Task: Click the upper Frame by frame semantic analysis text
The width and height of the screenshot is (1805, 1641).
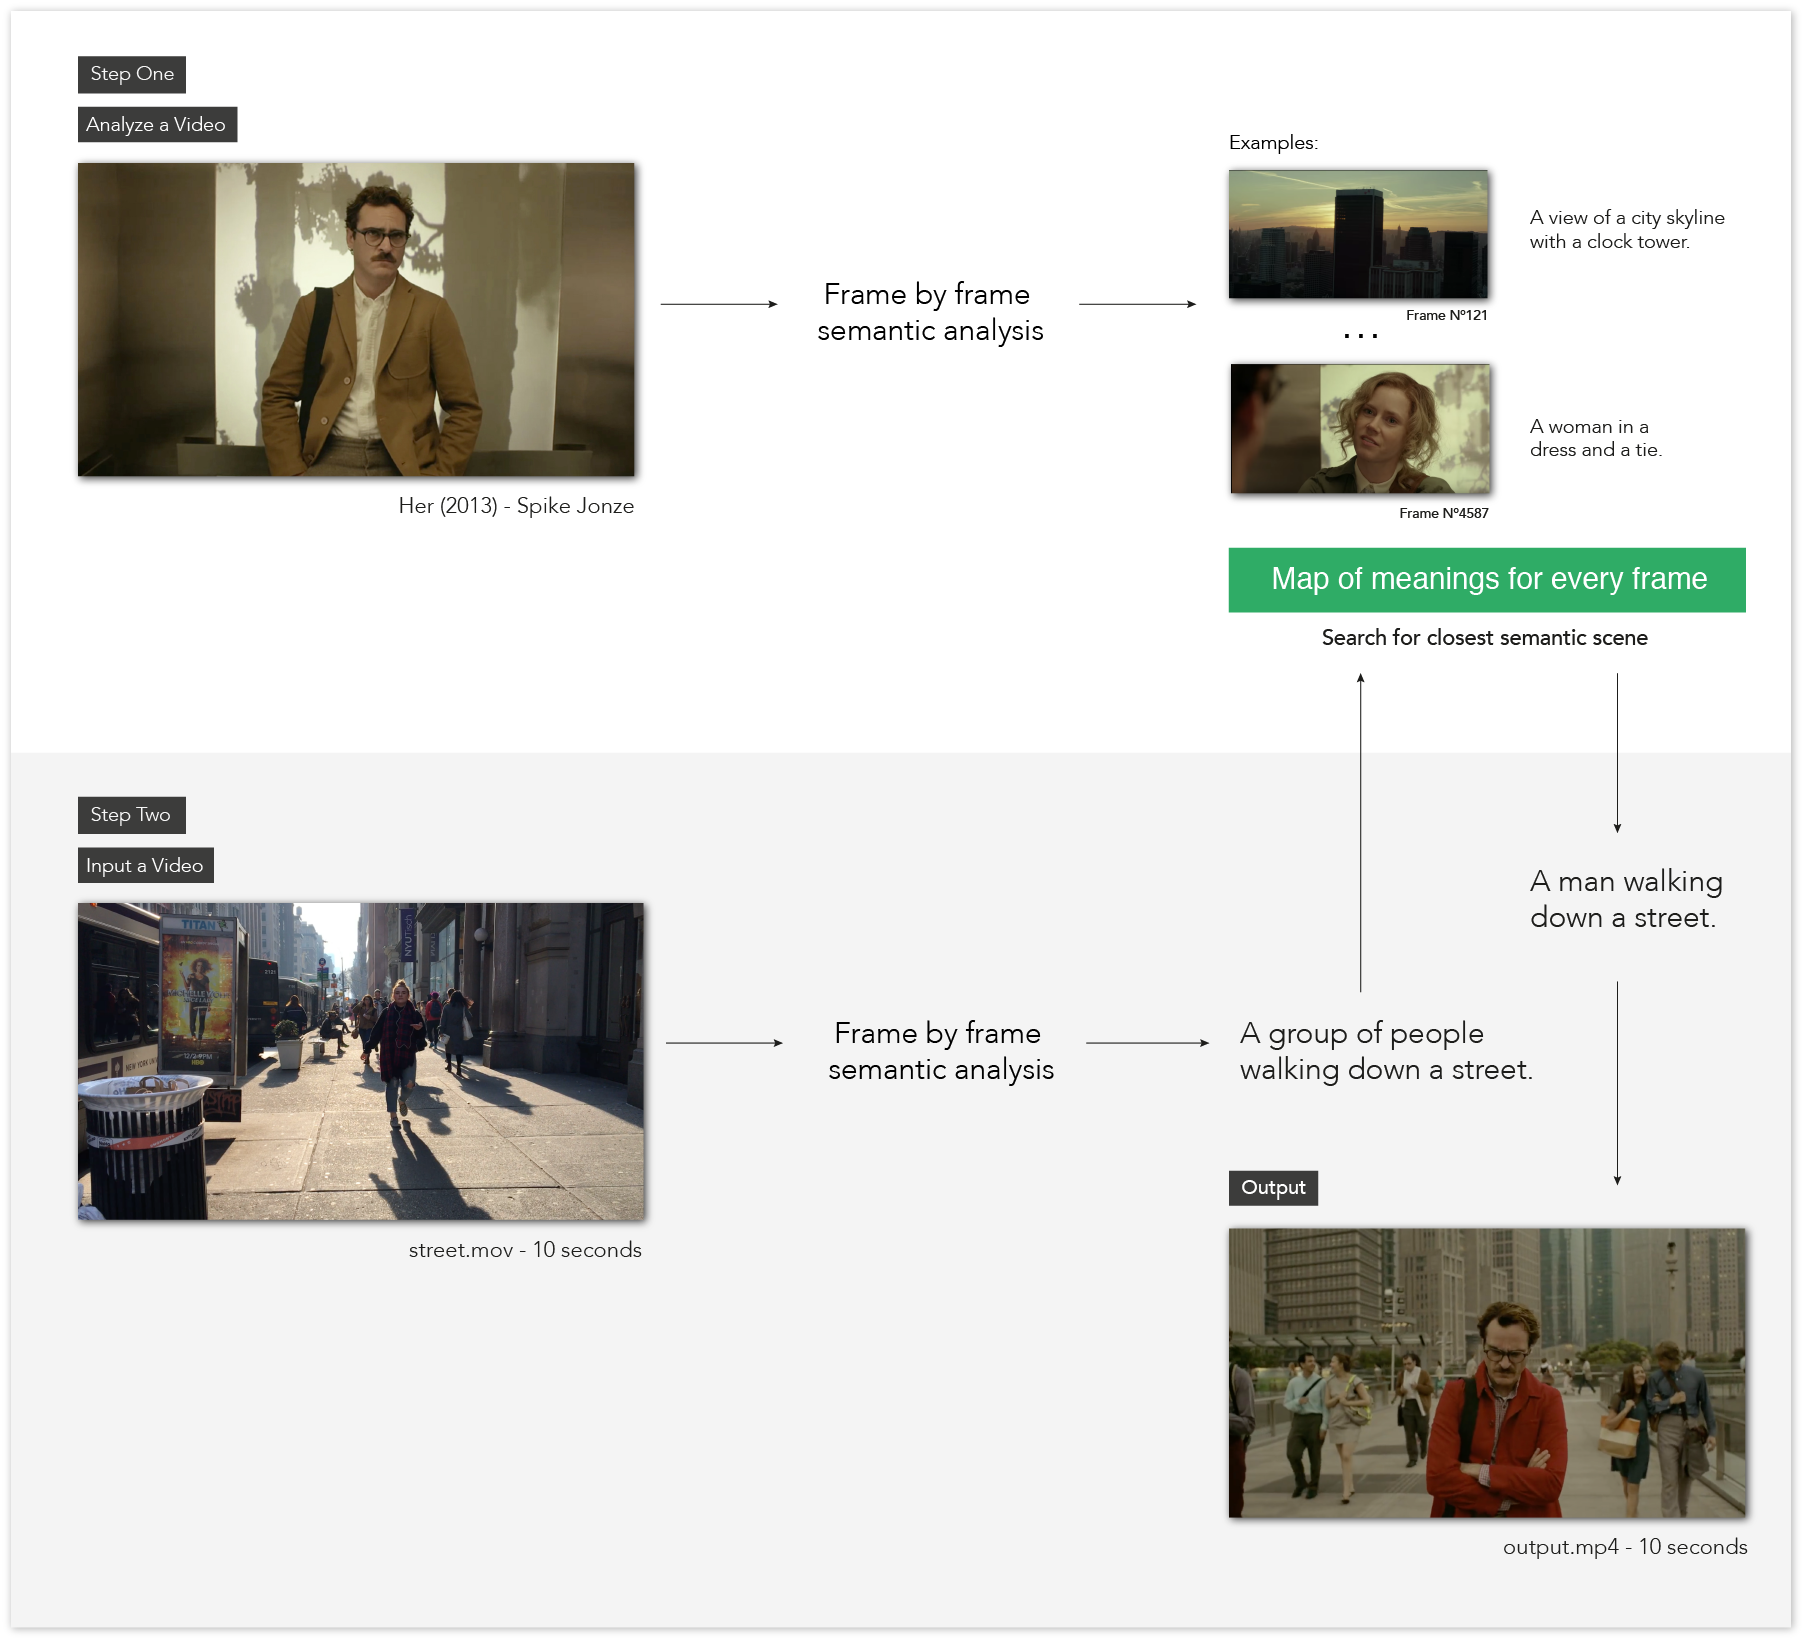Action: click(930, 312)
